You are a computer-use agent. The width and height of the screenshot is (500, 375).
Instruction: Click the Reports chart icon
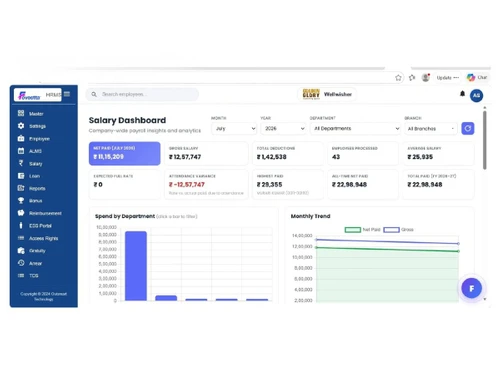(x=21, y=188)
